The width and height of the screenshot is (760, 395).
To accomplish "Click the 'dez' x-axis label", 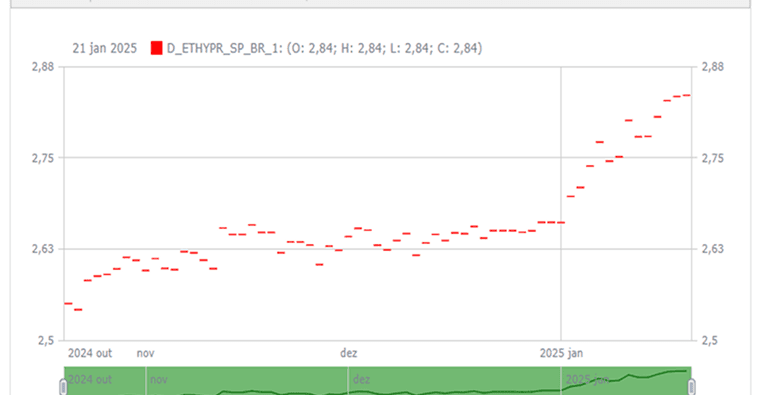I will click(x=348, y=353).
